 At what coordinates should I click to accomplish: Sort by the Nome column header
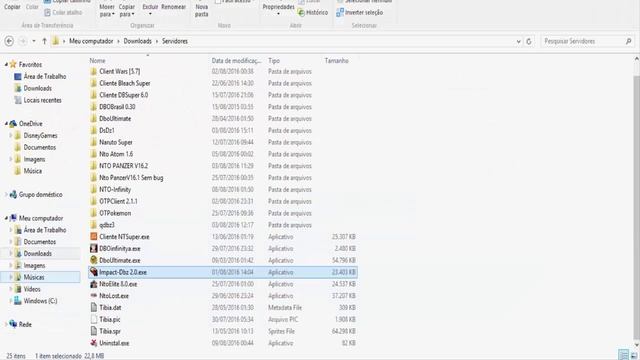pyautogui.click(x=97, y=60)
